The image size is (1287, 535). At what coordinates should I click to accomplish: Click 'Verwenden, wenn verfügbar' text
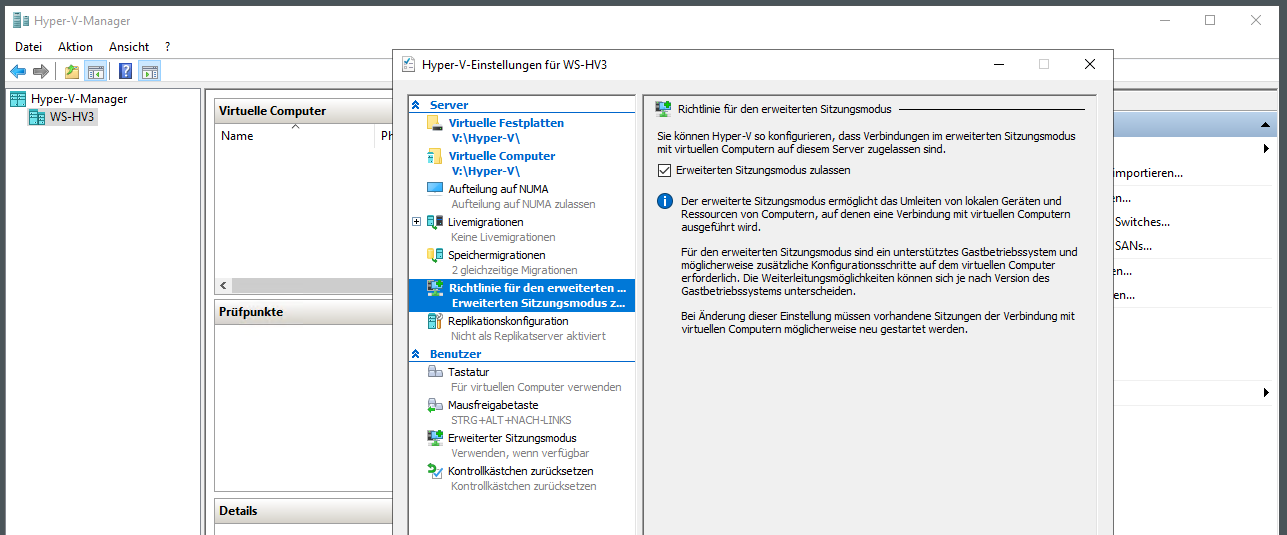coord(520,453)
